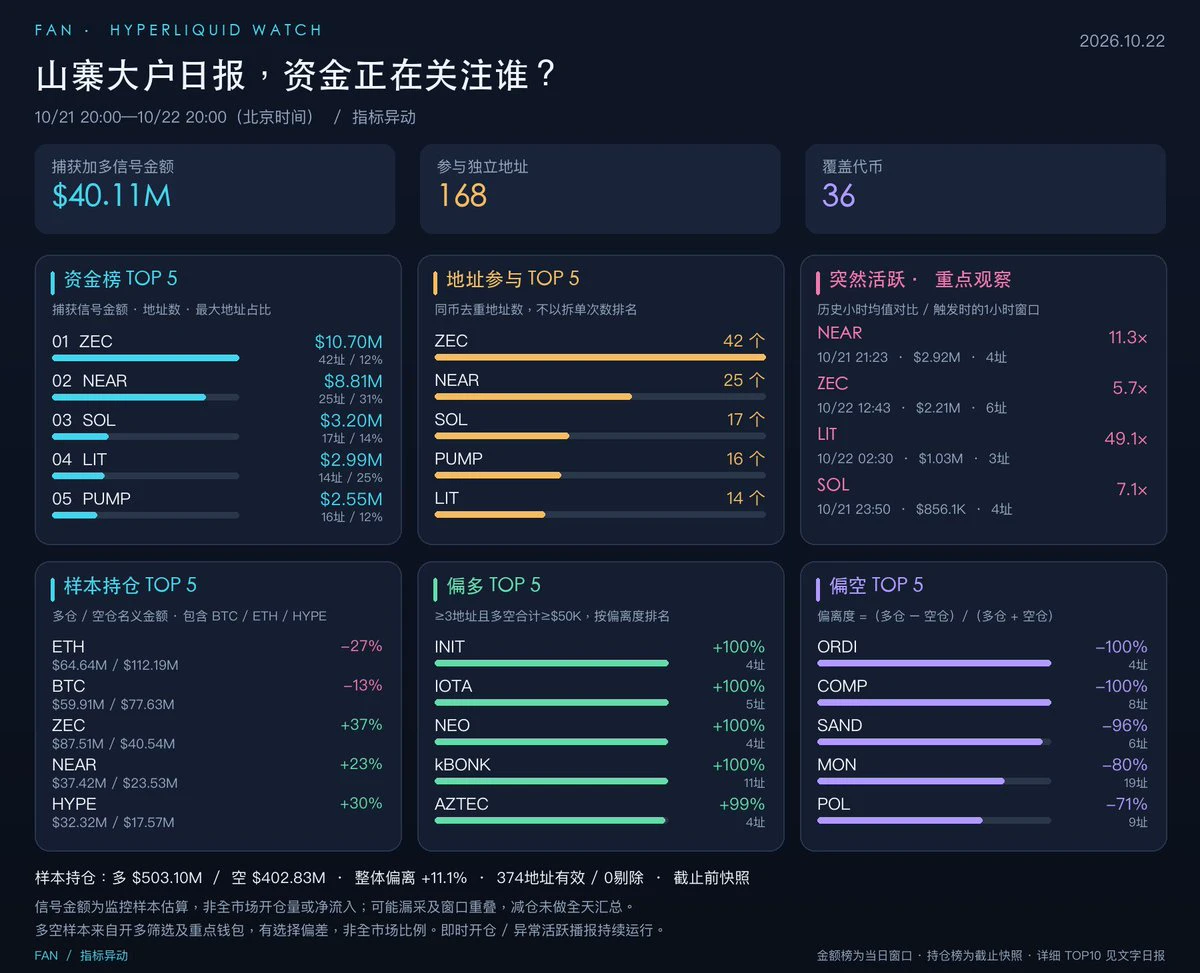Click the "FAN / 指标异动" footer label

click(81, 955)
